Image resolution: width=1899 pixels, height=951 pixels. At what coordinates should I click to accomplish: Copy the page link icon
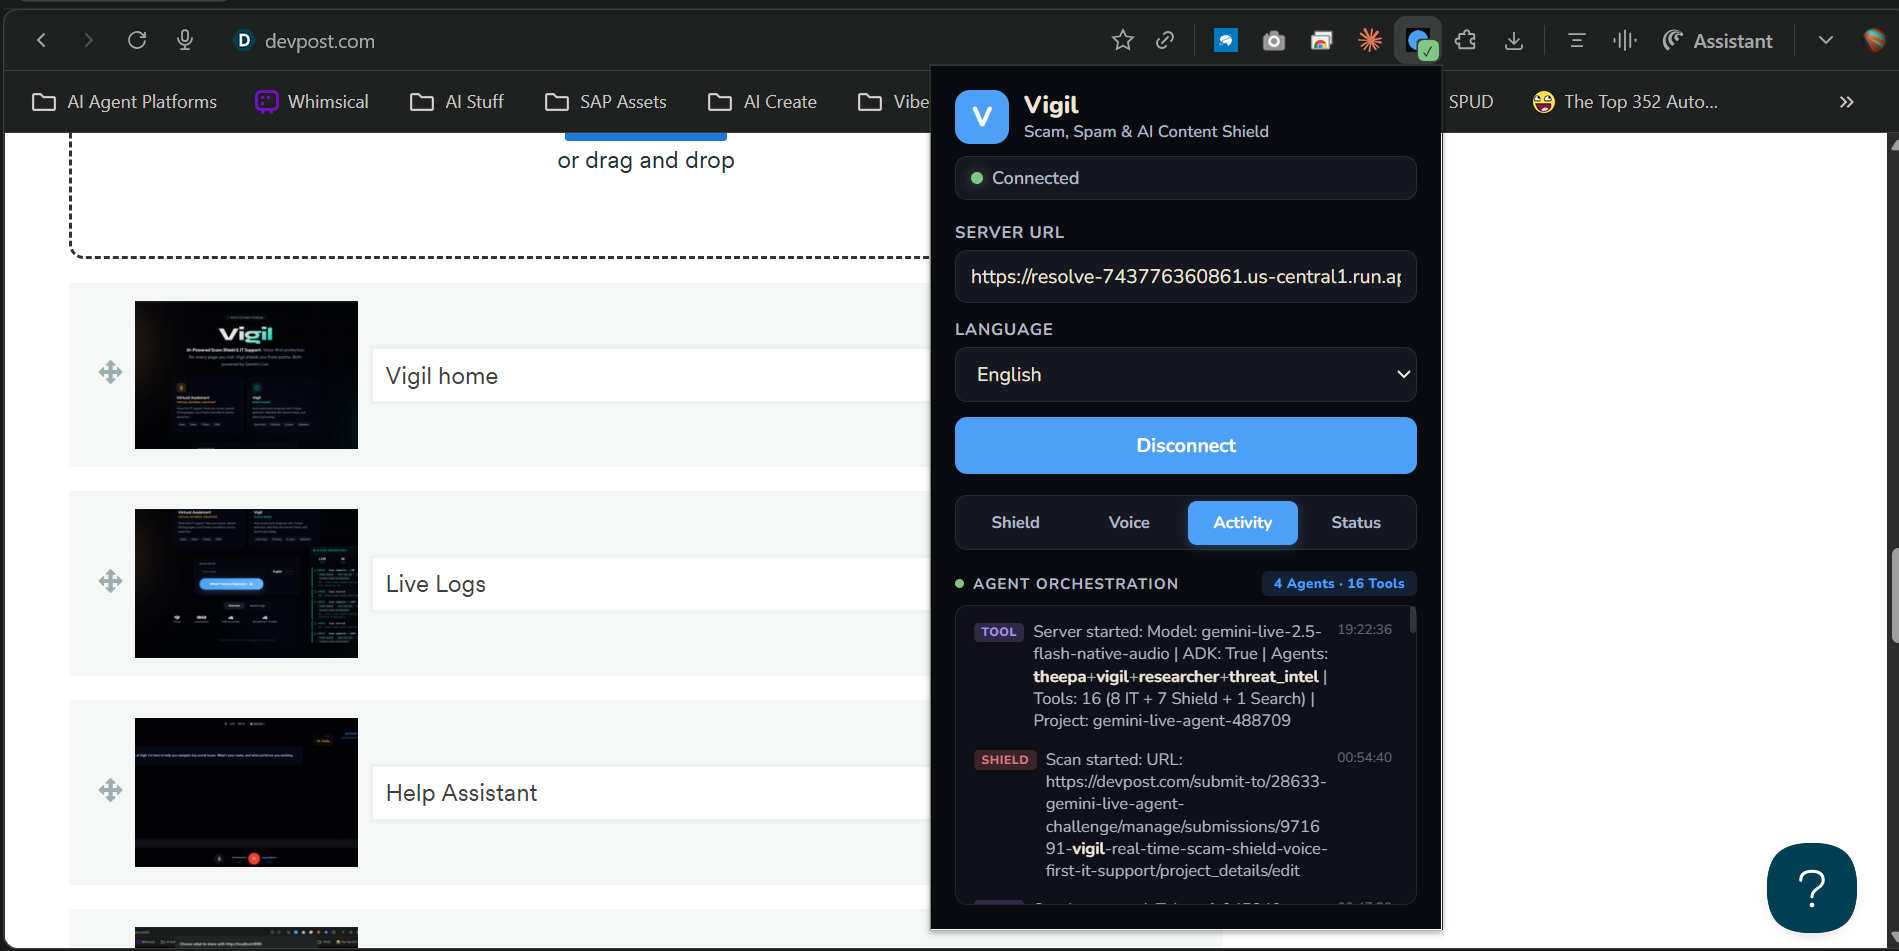[1164, 40]
